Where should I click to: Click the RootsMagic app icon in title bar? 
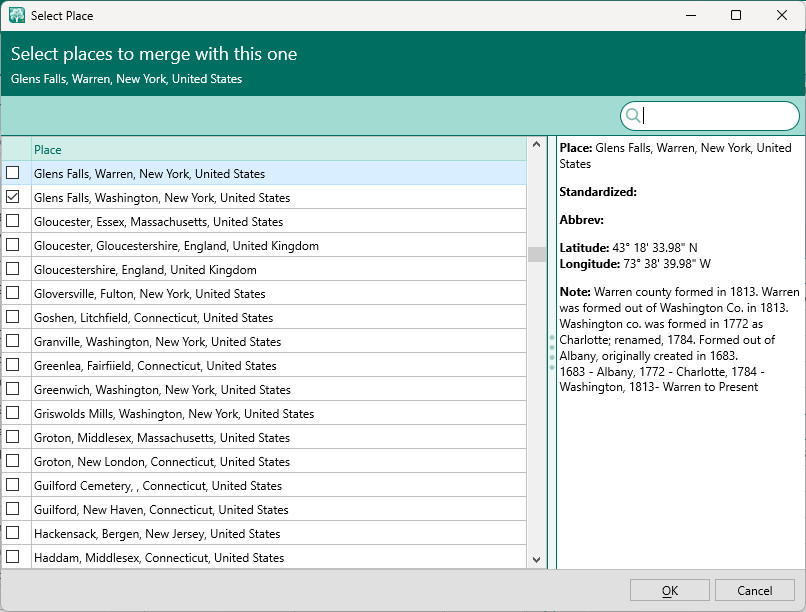coord(17,15)
